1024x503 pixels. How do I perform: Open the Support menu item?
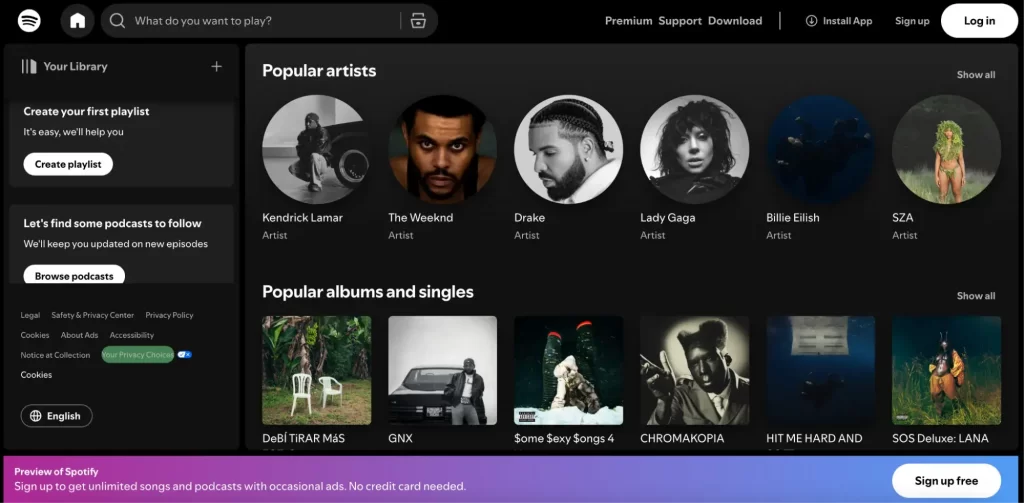click(x=680, y=21)
